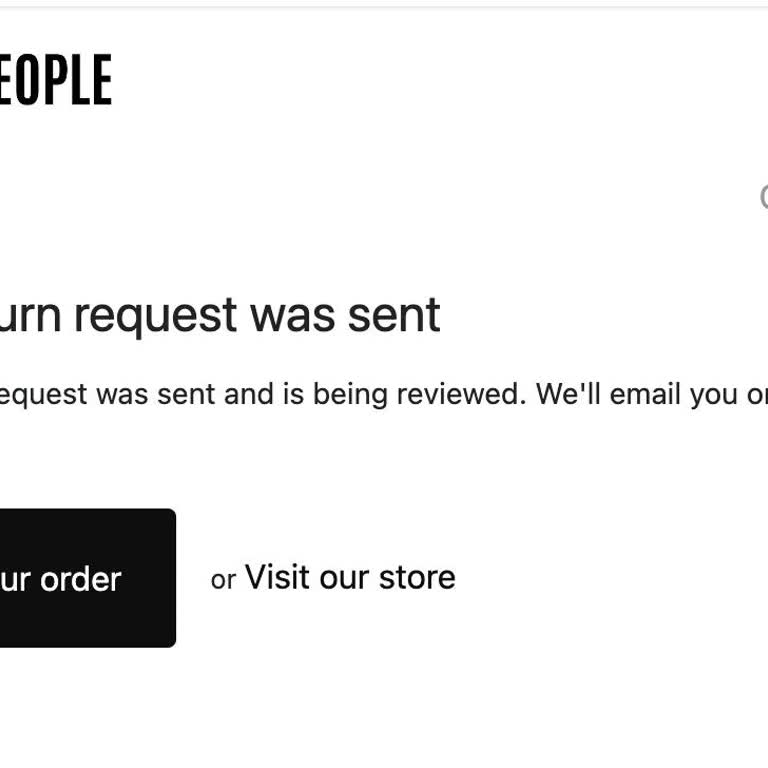Open the store via 'Visit our store'

point(349,578)
